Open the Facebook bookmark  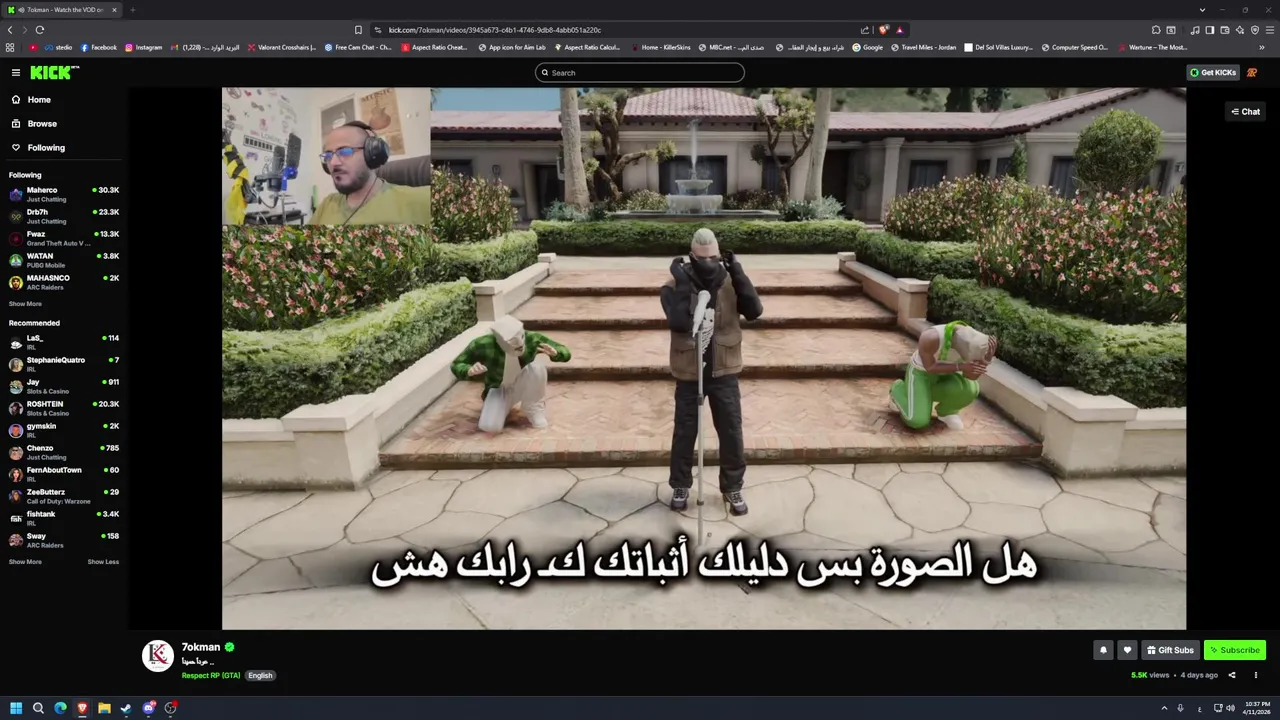tap(99, 47)
